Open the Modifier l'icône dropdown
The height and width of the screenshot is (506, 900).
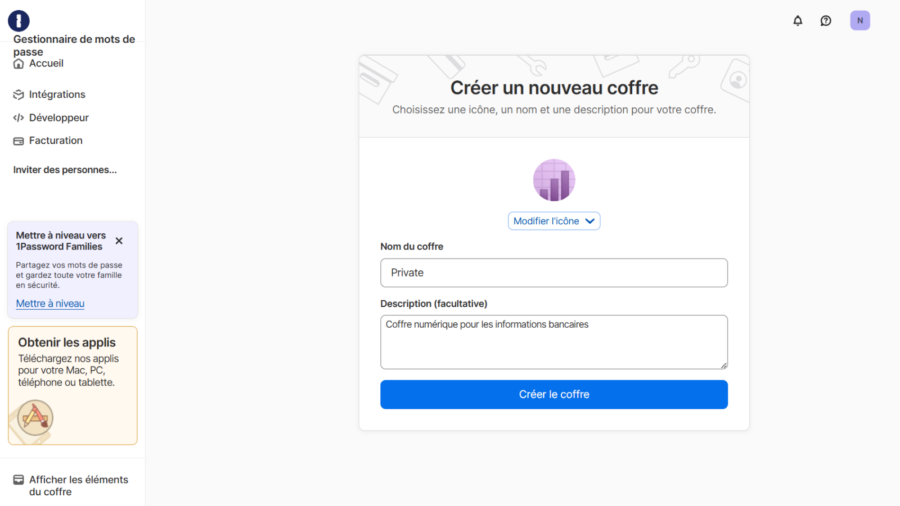click(554, 221)
